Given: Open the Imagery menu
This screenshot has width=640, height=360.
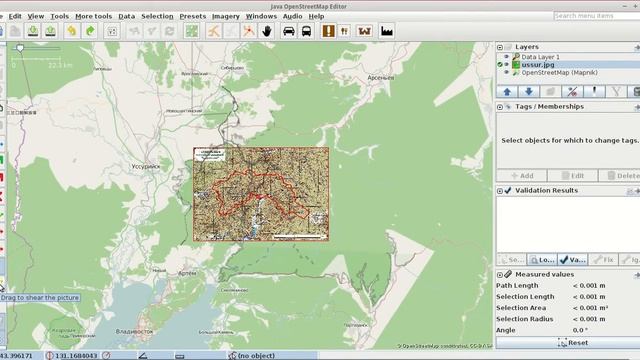Looking at the screenshot, I should tap(225, 16).
